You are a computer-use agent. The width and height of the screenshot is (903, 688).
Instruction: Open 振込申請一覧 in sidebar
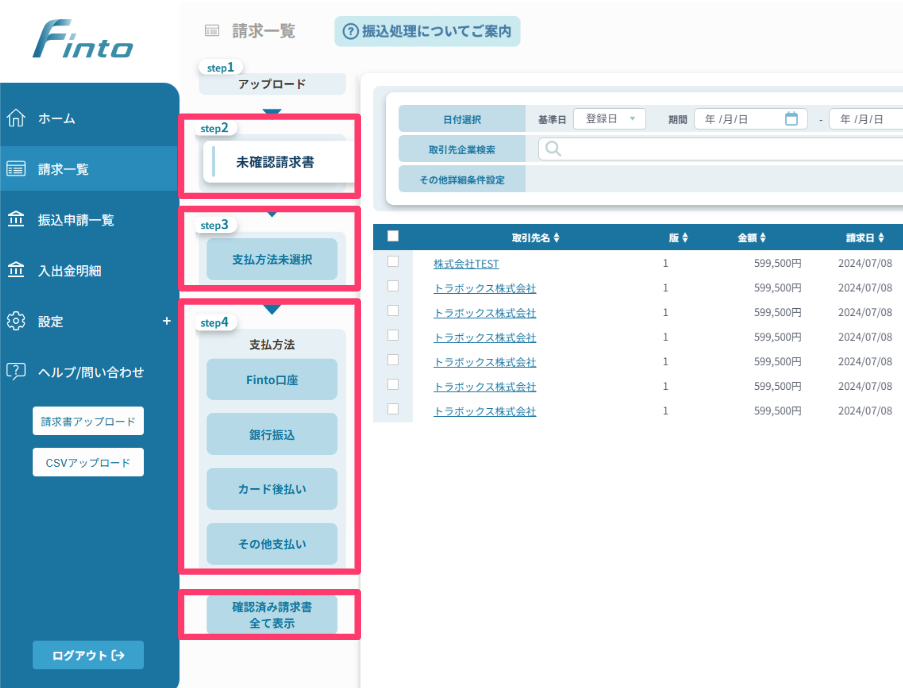(x=76, y=220)
